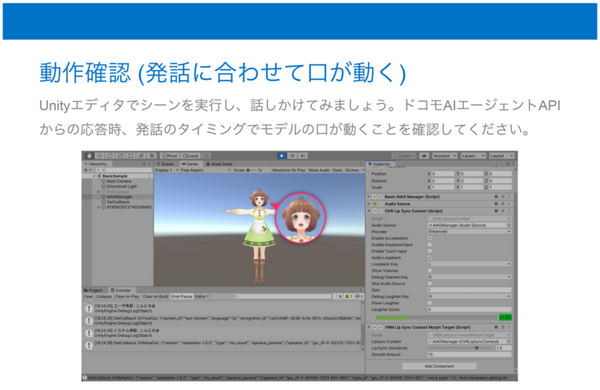The width and height of the screenshot is (600, 390).
Task: Click the Hierarchy search field
Action: [x=123, y=170]
